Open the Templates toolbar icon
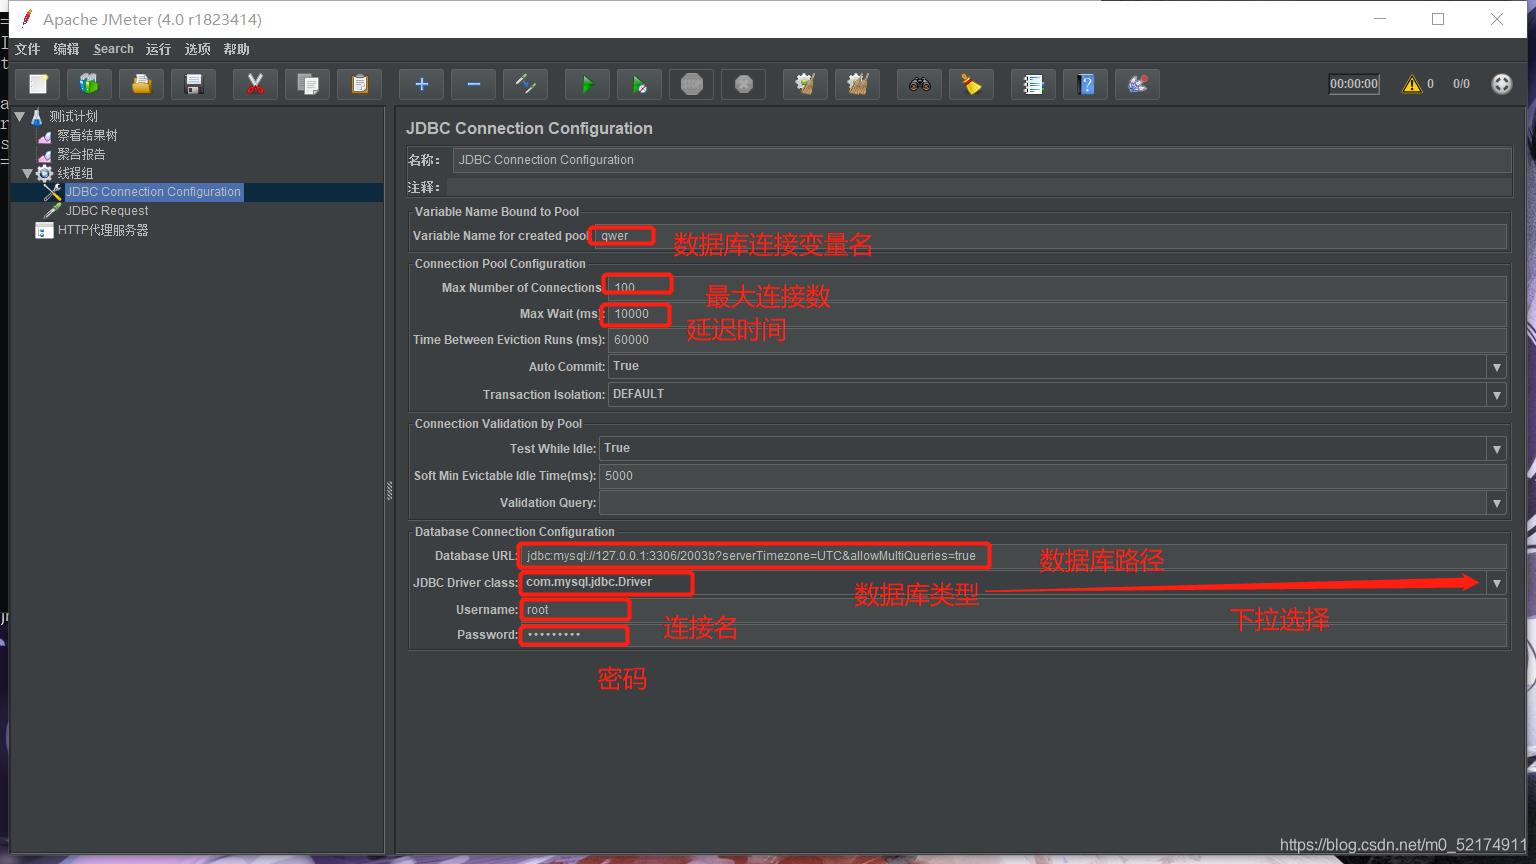The height and width of the screenshot is (864, 1536). (90, 85)
